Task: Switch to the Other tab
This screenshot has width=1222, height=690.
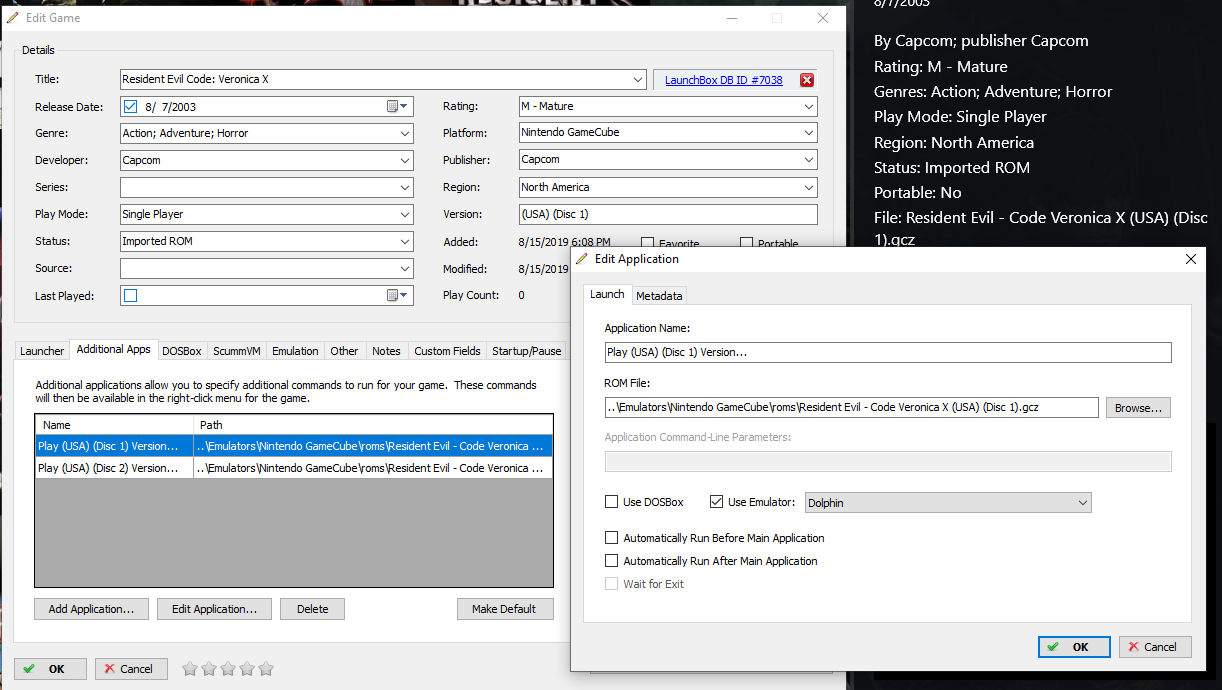Action: tap(344, 351)
